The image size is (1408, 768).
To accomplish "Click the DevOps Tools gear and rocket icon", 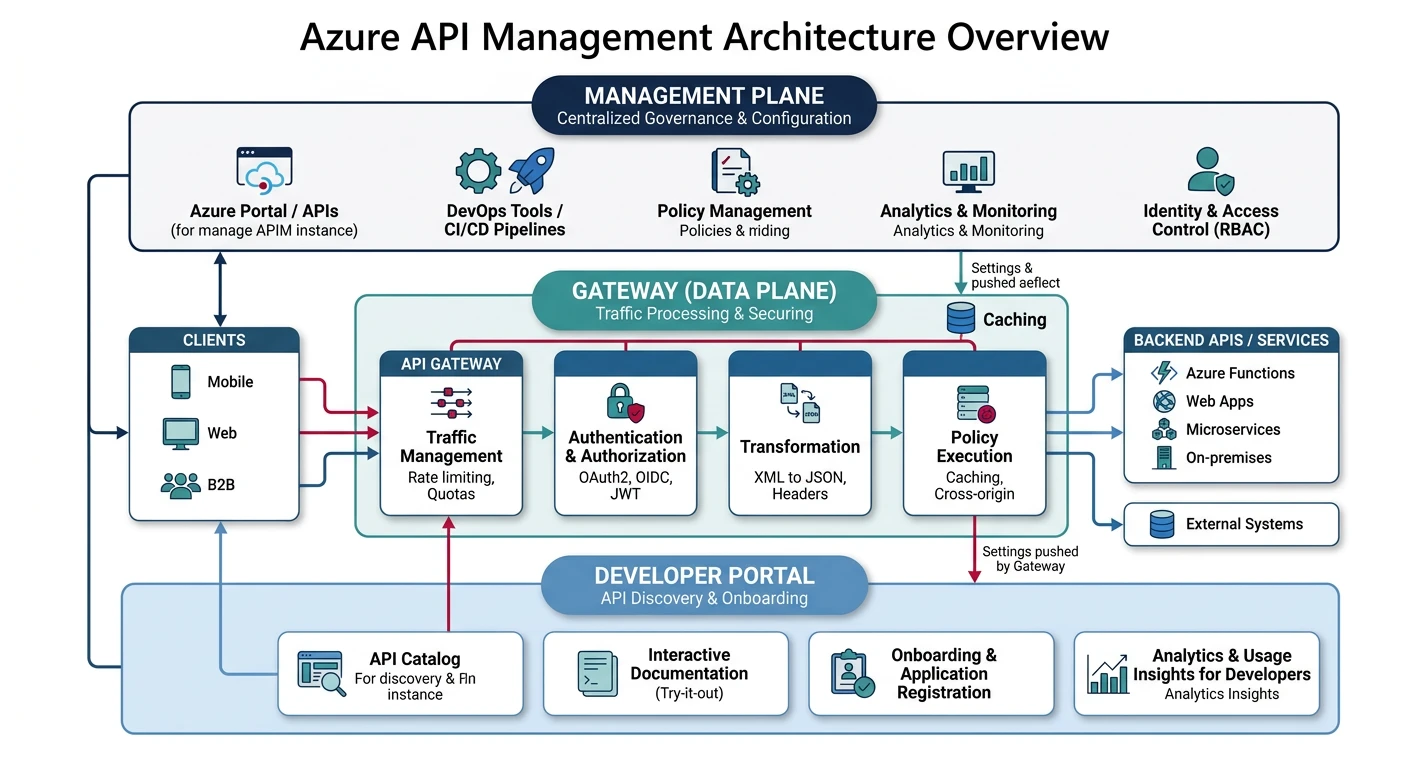I will pos(503,170).
